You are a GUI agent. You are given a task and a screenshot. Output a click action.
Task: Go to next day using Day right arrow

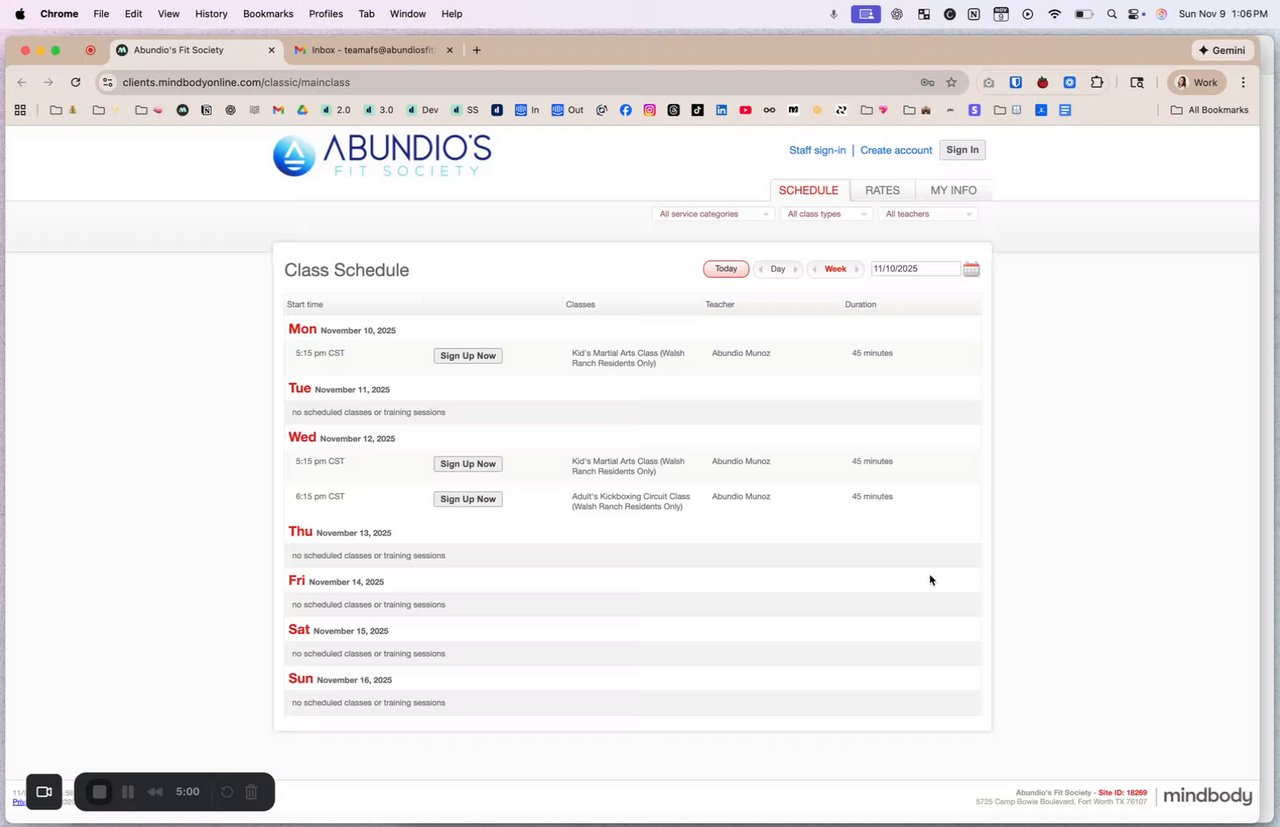[795, 270]
